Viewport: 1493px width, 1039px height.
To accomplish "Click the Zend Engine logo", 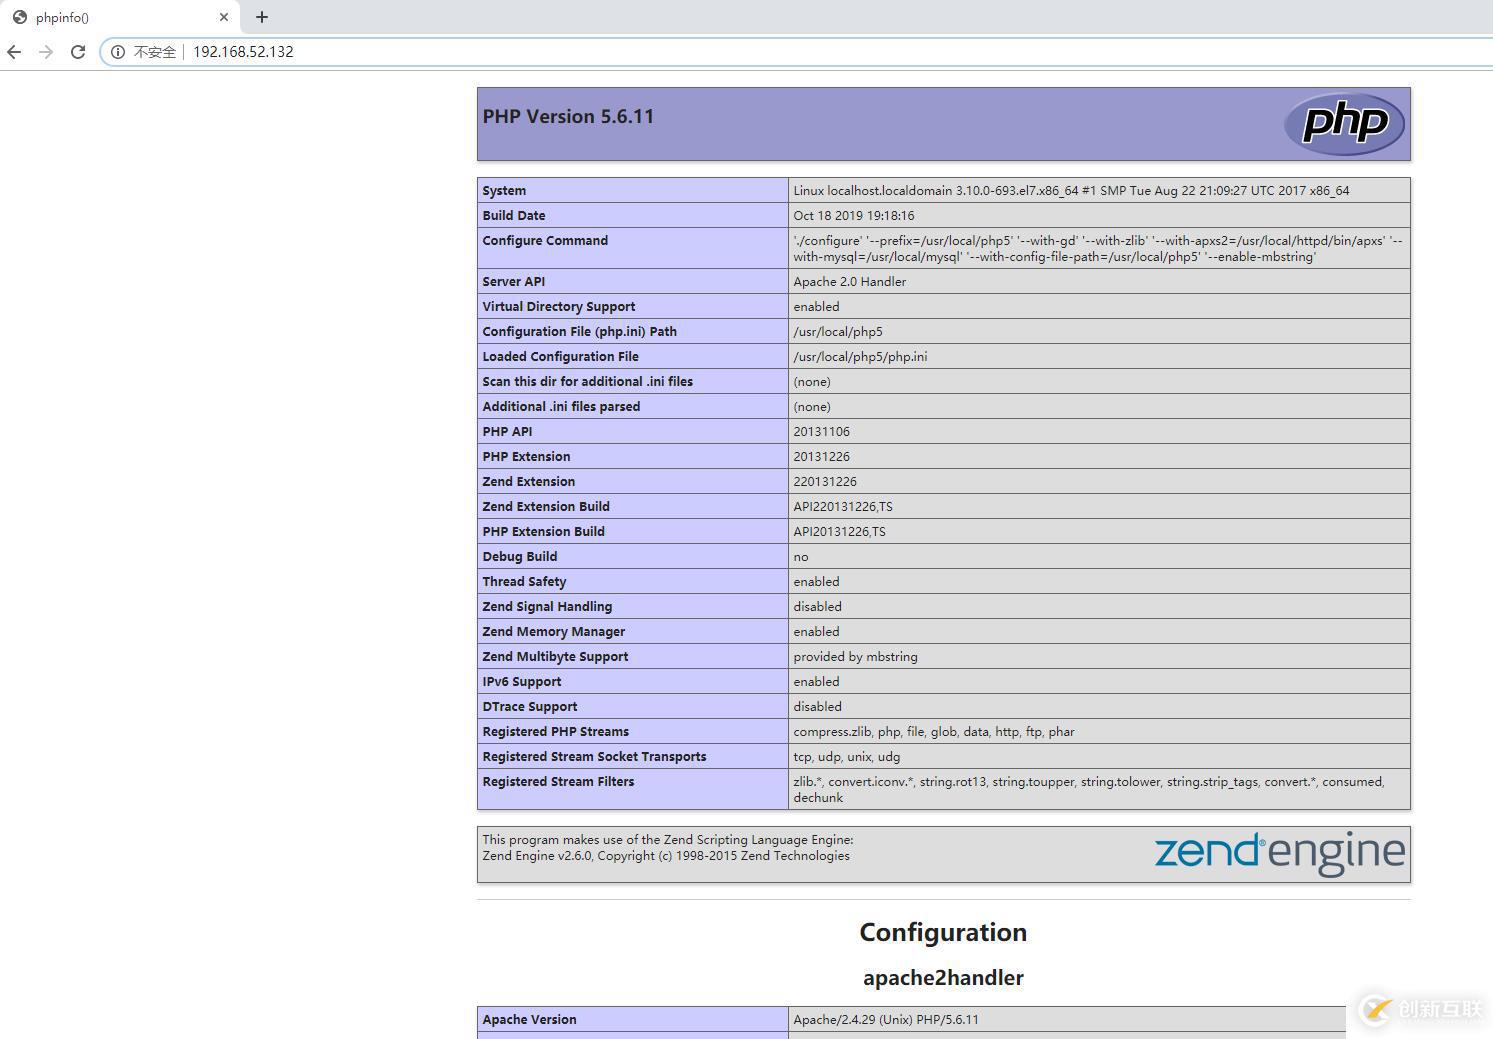I will click(1279, 853).
